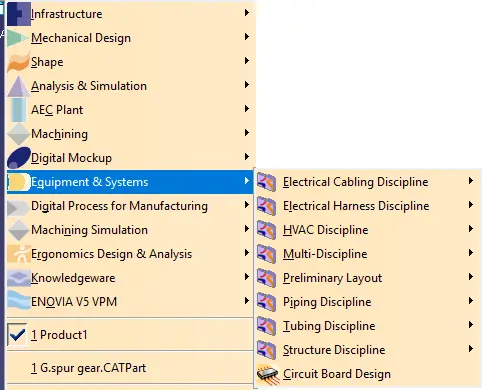Select the Tubing Discipline entry
Image resolution: width=482 pixels, height=390 pixels.
[368, 326]
